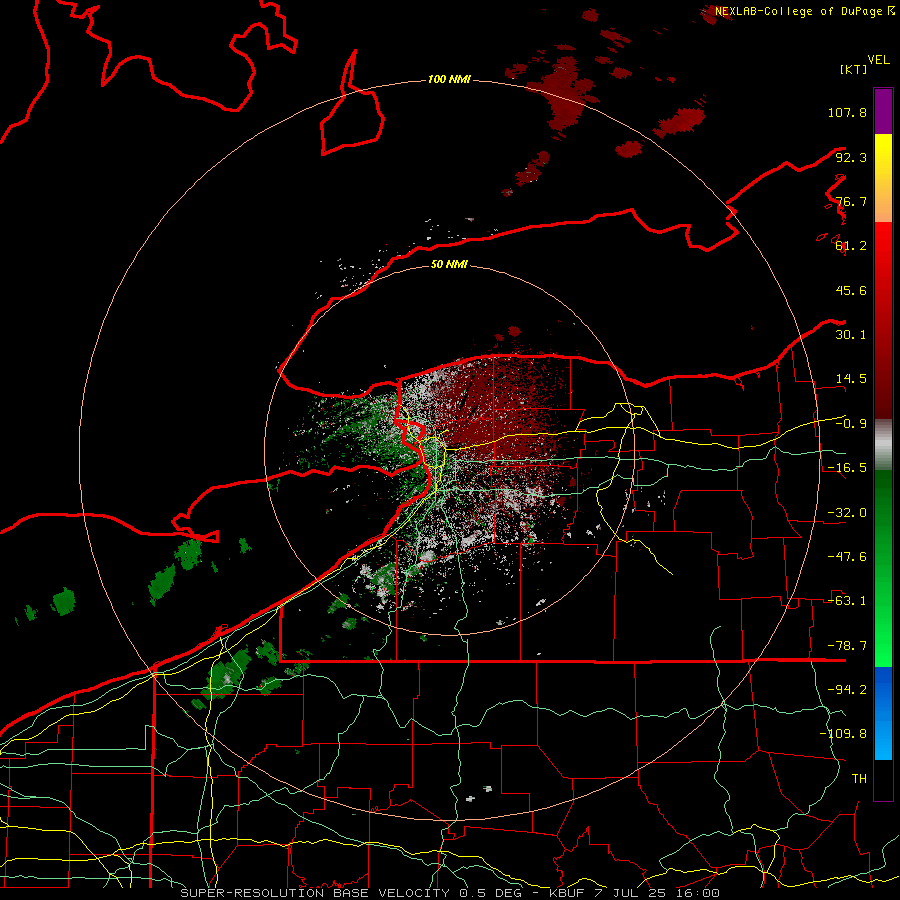Click the 107.8 legend value

pyautogui.click(x=847, y=112)
